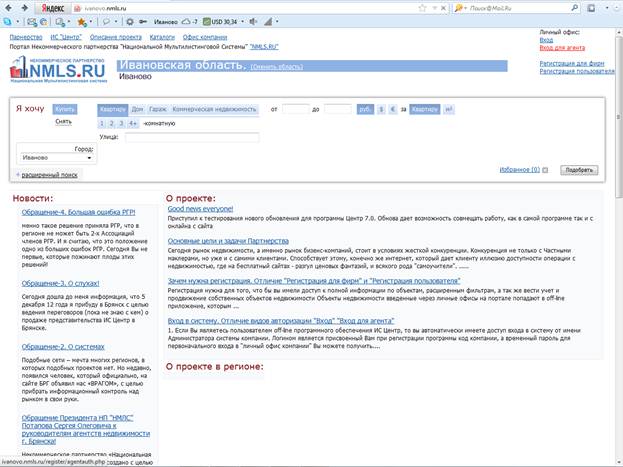This screenshot has width=623, height=467.
Task: Open the Каталоги menu link
Action: [x=162, y=37]
